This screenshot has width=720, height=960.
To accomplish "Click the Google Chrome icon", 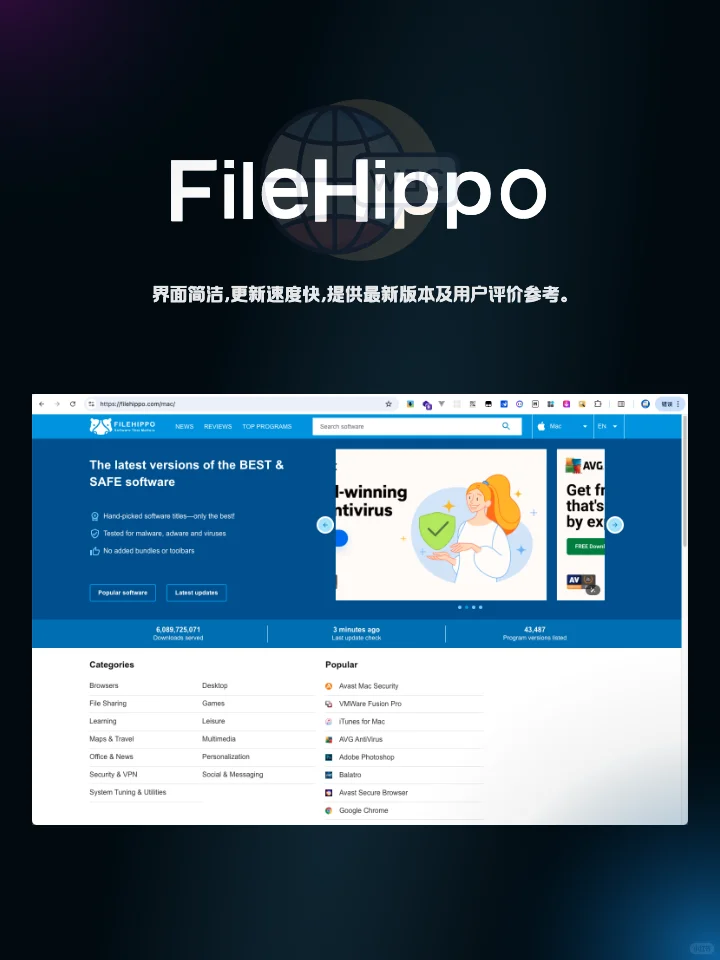I will (x=329, y=811).
